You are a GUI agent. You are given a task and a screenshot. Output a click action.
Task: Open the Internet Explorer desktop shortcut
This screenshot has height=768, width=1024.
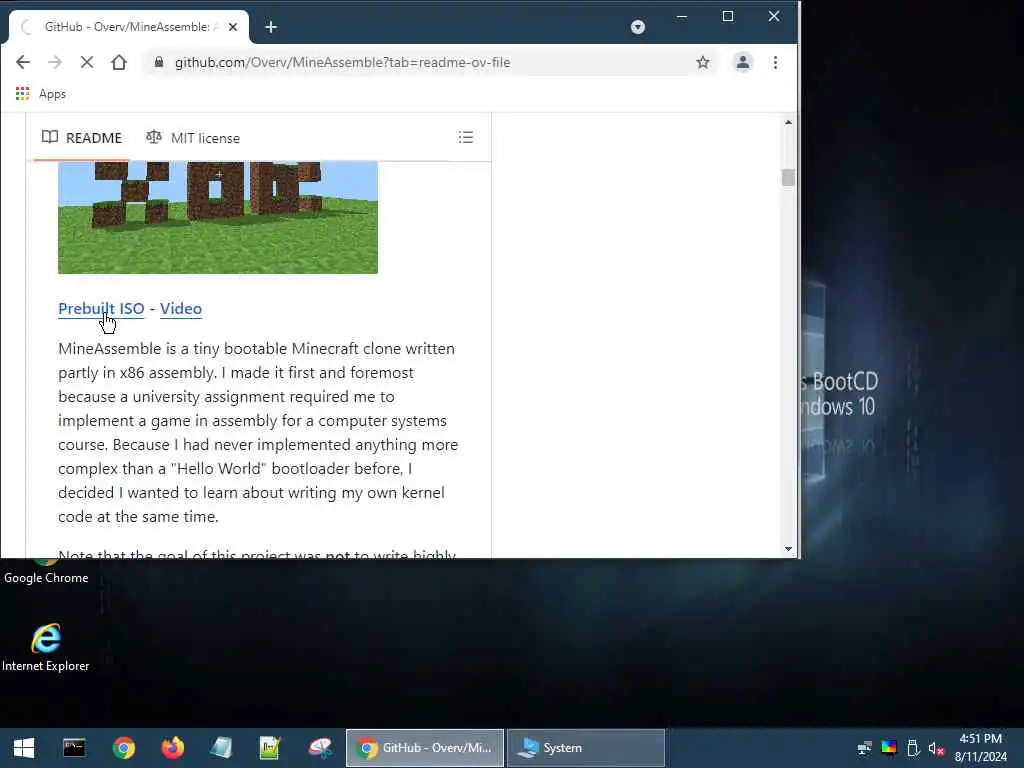click(46, 648)
